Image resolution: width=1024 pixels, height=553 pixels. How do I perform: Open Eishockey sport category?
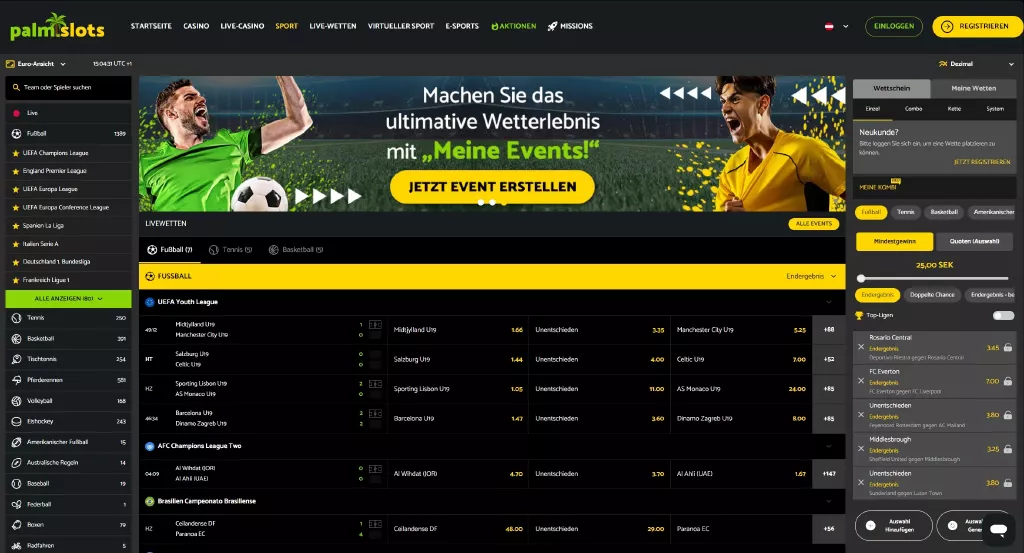click(68, 422)
